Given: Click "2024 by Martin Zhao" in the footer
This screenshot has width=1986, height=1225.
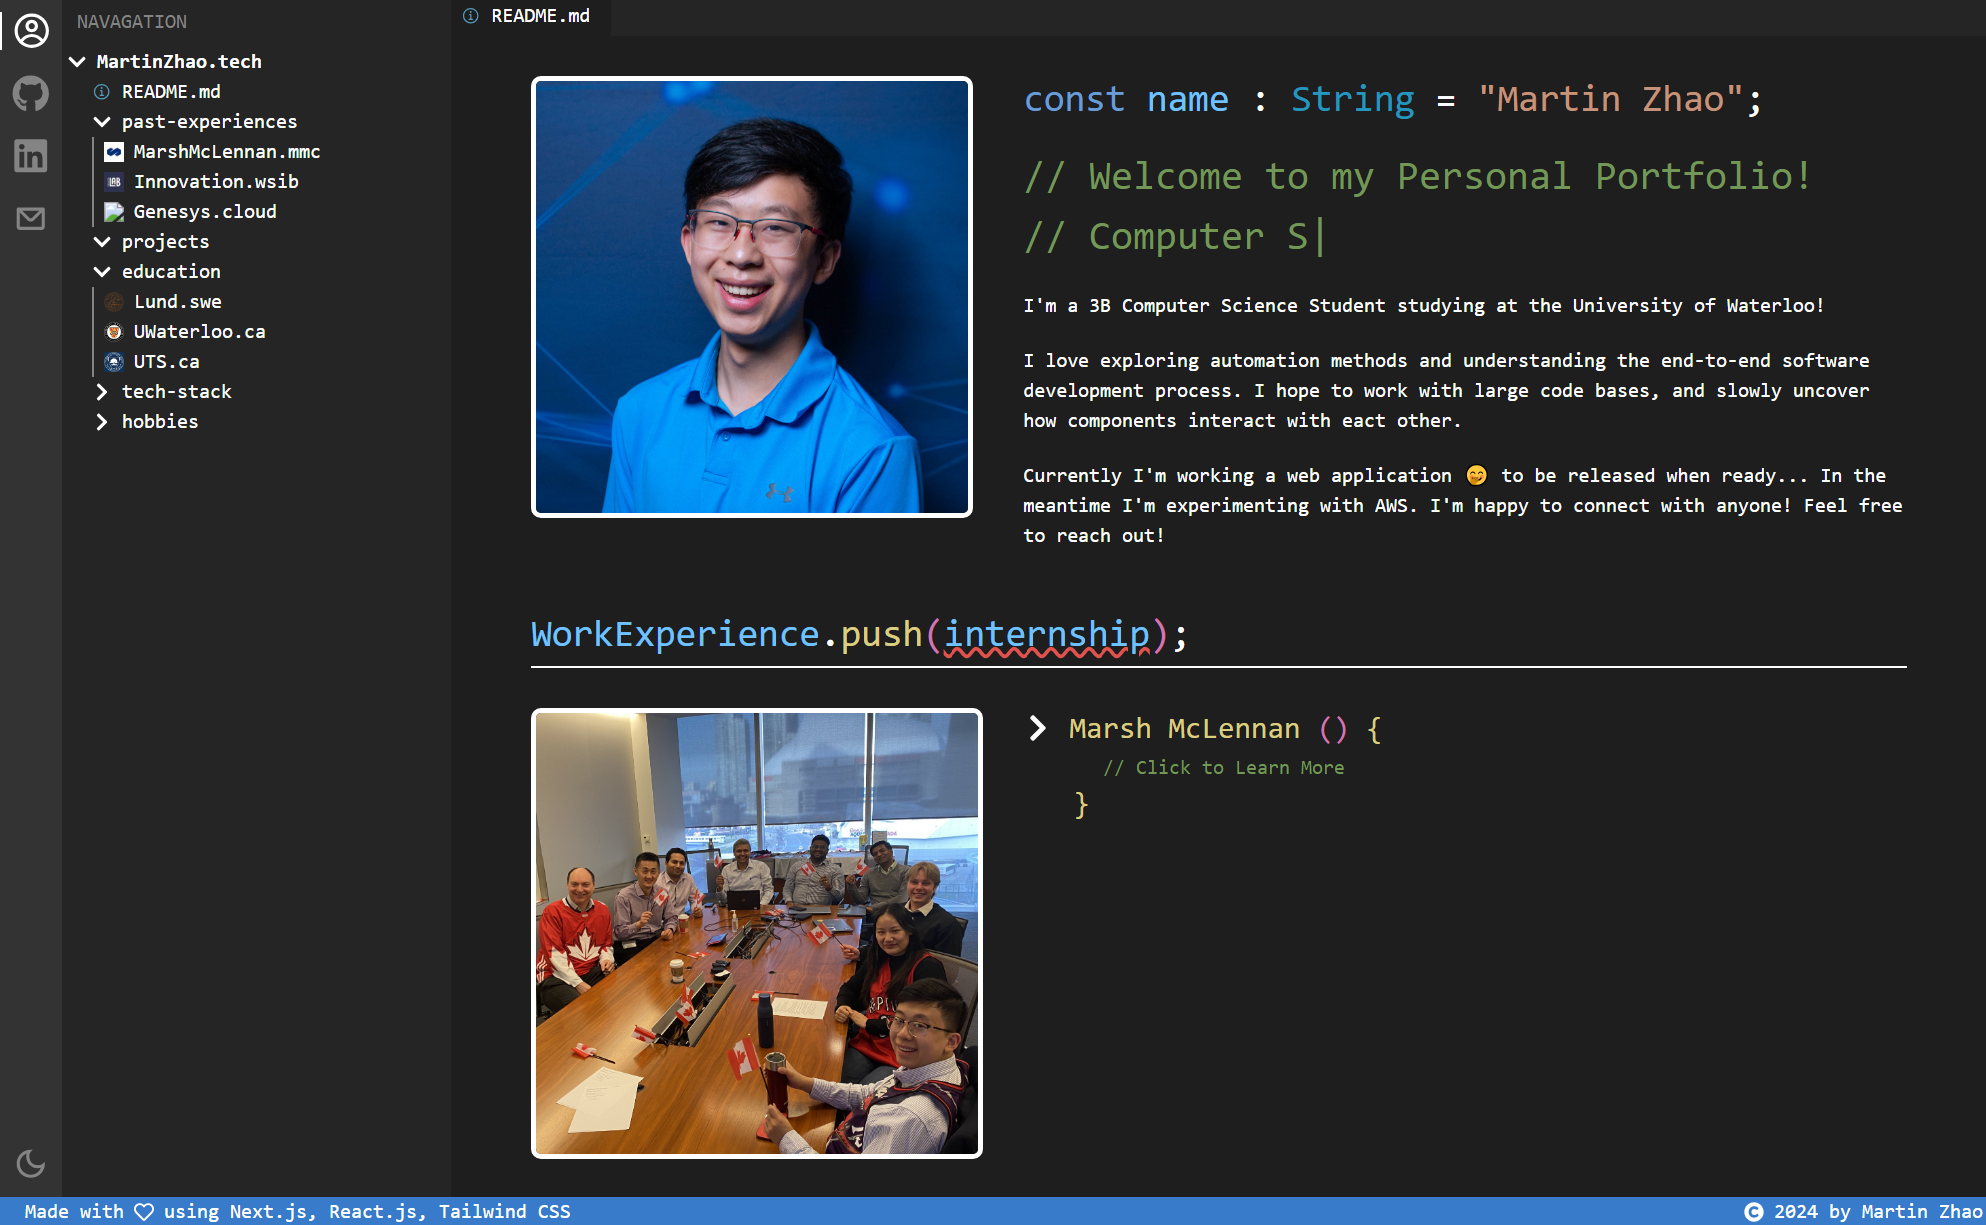Looking at the screenshot, I should pyautogui.click(x=1879, y=1212).
